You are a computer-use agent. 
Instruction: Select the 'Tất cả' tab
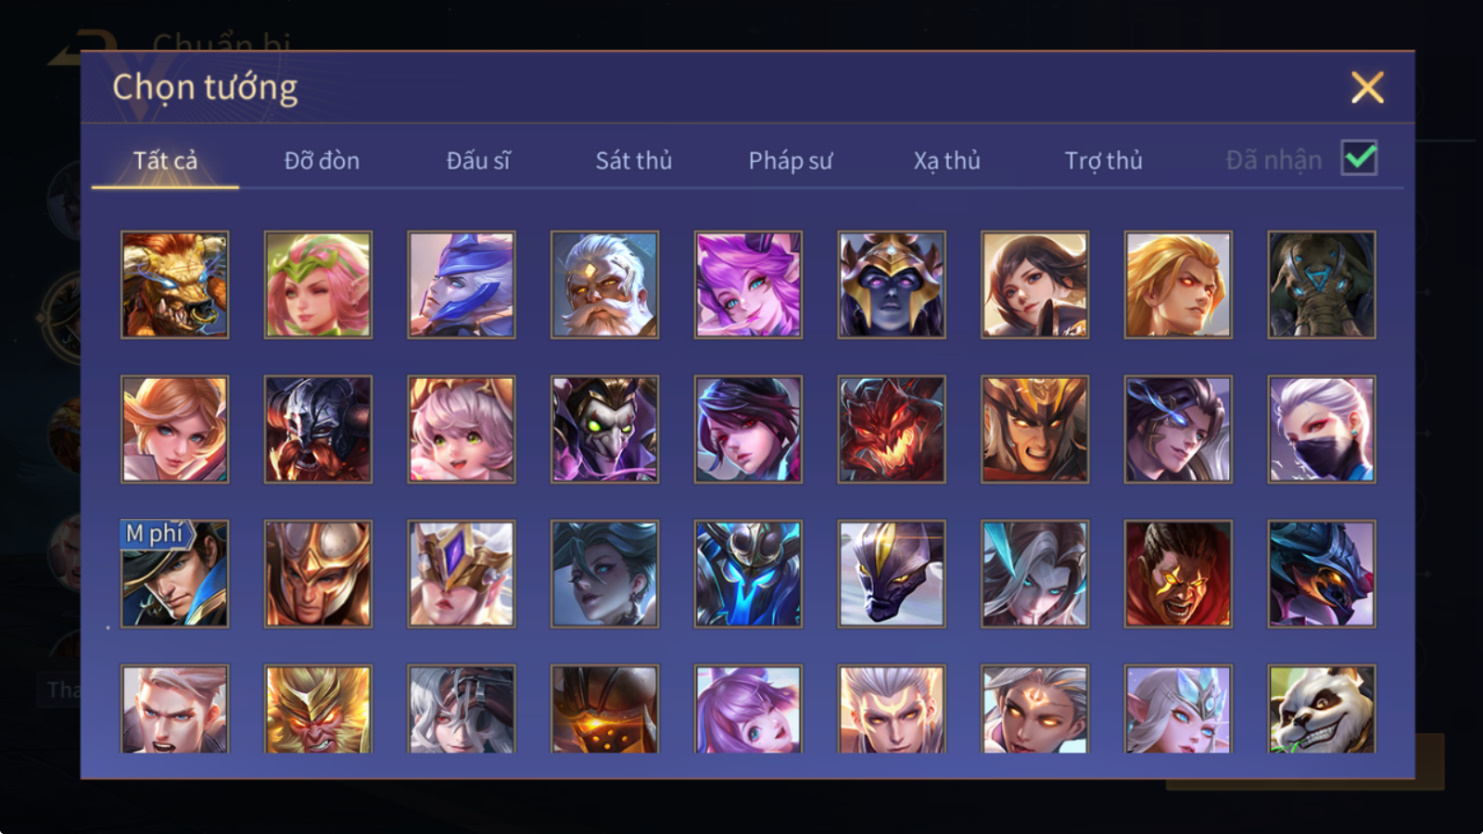[166, 160]
